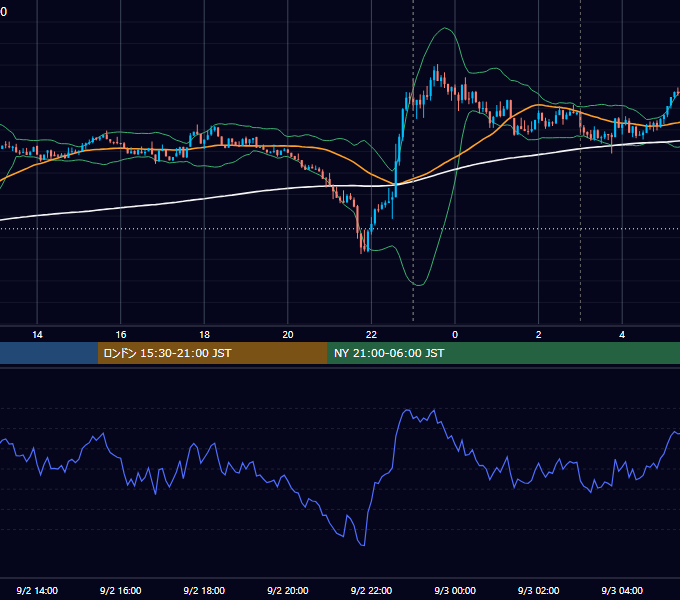Click the 9/2 14:00 time label
This screenshot has width=680, height=600.
(x=37, y=590)
